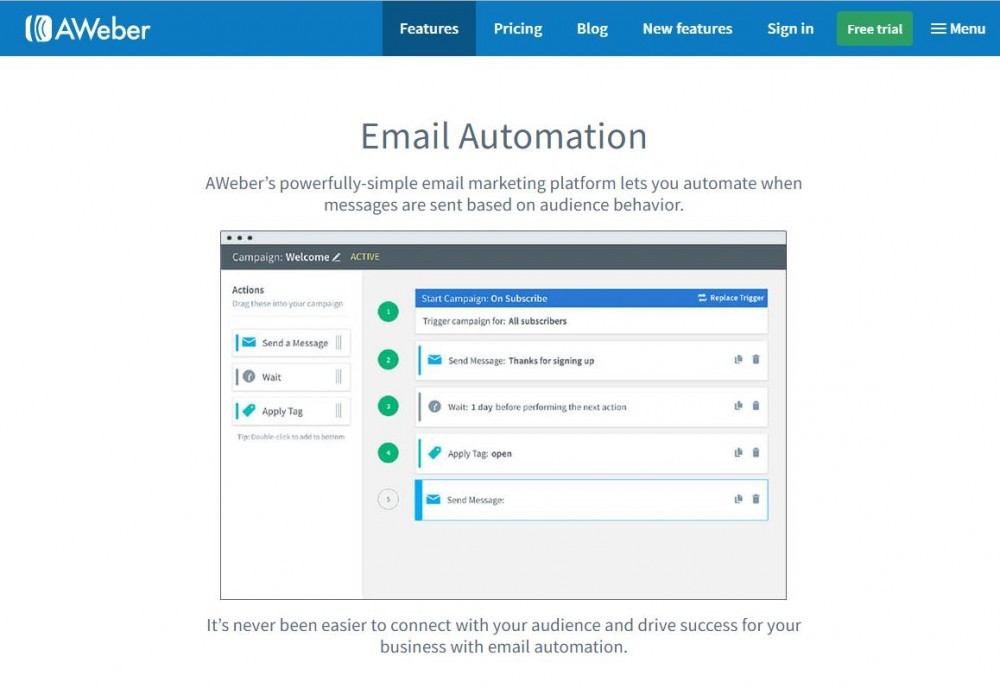Click the paragraph starting It's never been easier
The width and height of the screenshot is (1000, 688).
(503, 636)
